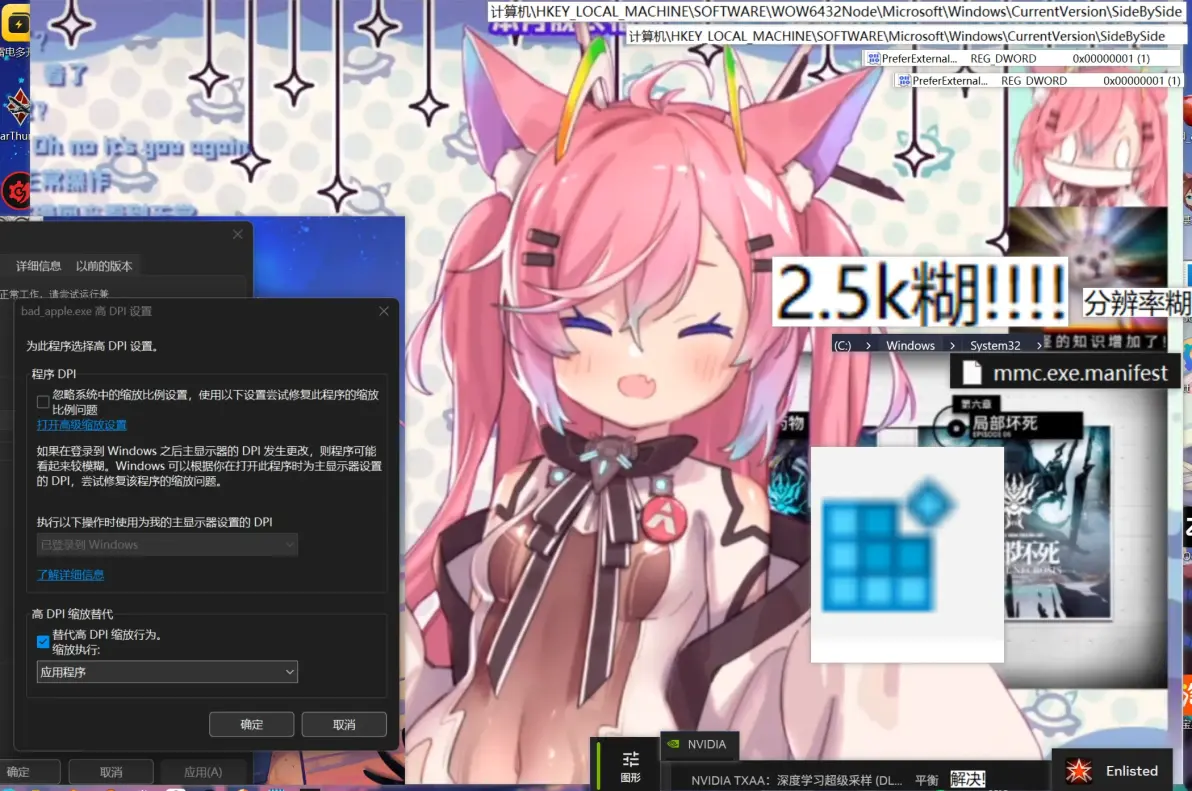Click 确定 in the DPI dialog
The height and width of the screenshot is (791, 1192).
click(x=252, y=724)
